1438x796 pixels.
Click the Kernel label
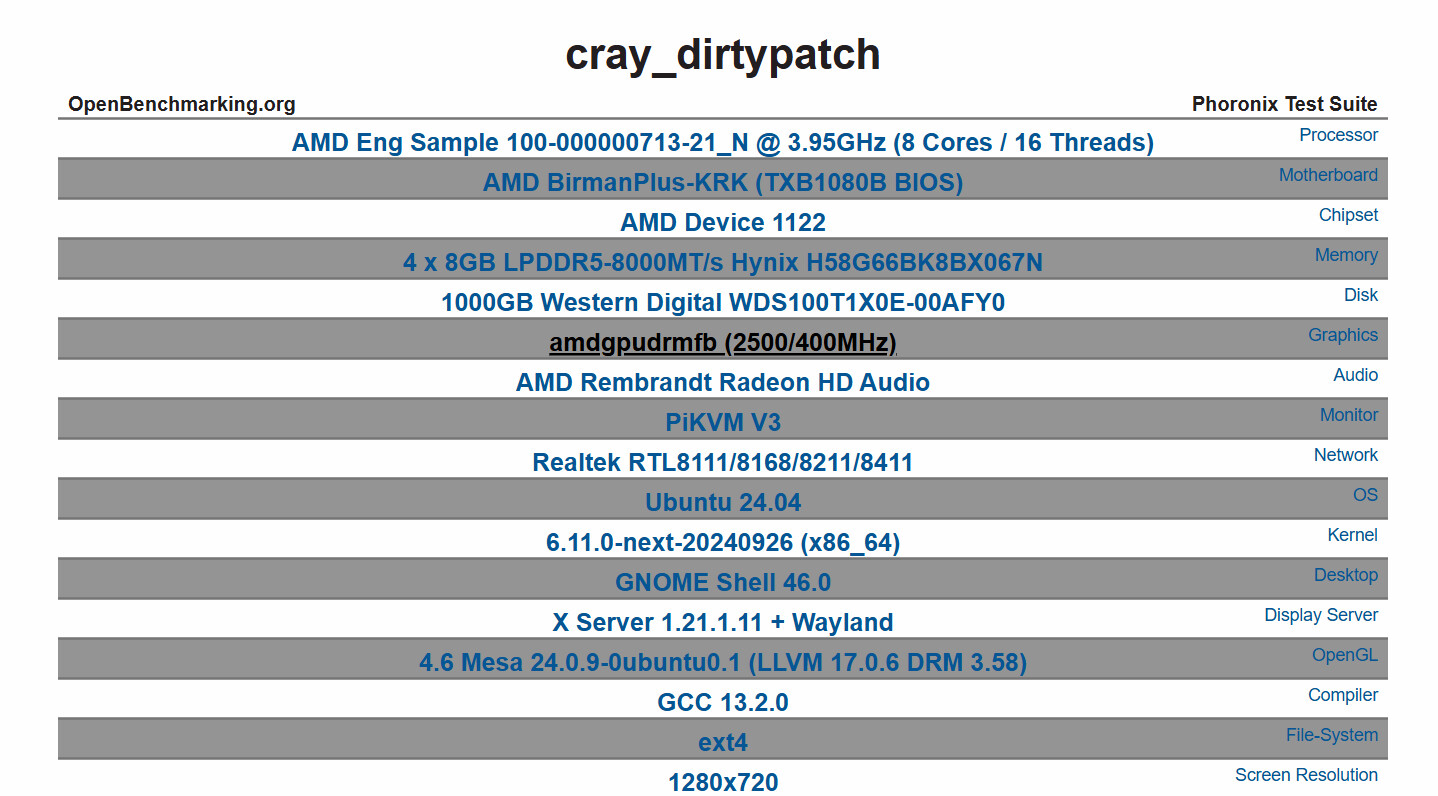click(x=1353, y=535)
